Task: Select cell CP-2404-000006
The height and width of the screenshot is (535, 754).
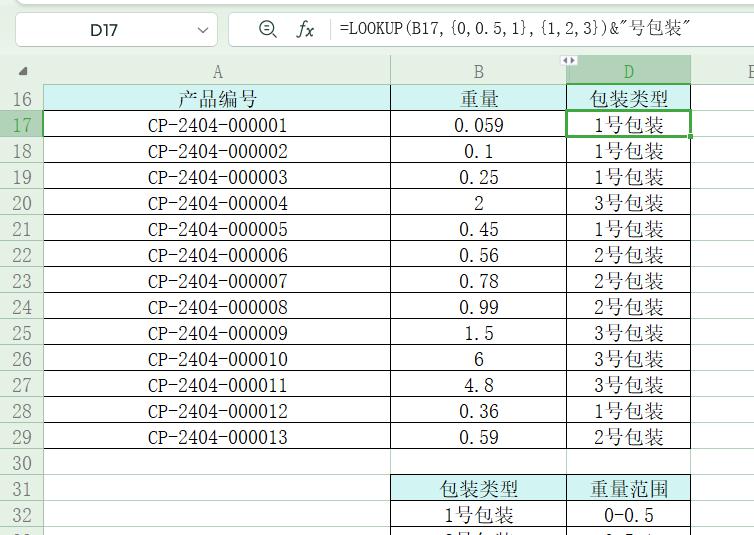Action: [x=217, y=254]
